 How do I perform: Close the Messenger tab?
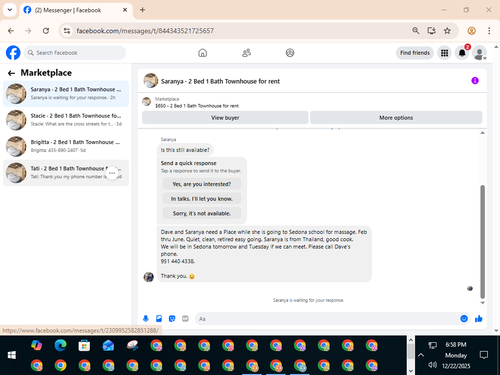(x=125, y=10)
